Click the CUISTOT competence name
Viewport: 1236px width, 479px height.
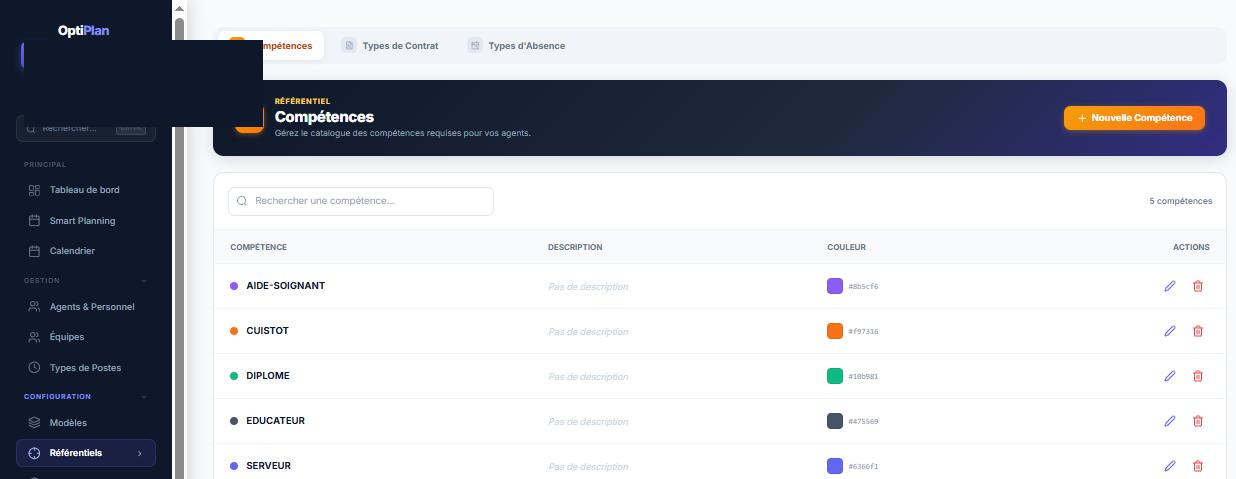tap(267, 331)
